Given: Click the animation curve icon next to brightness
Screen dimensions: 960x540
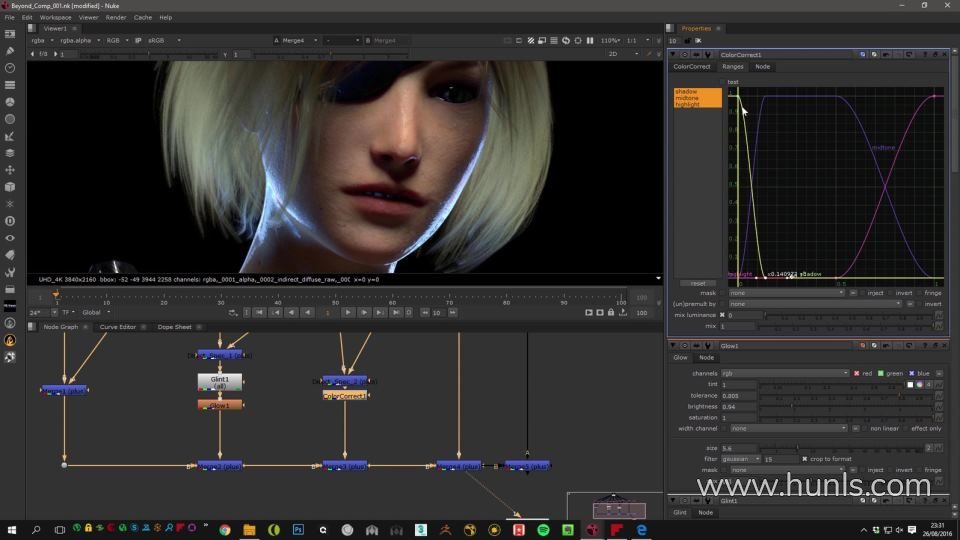Looking at the screenshot, I should (x=939, y=407).
